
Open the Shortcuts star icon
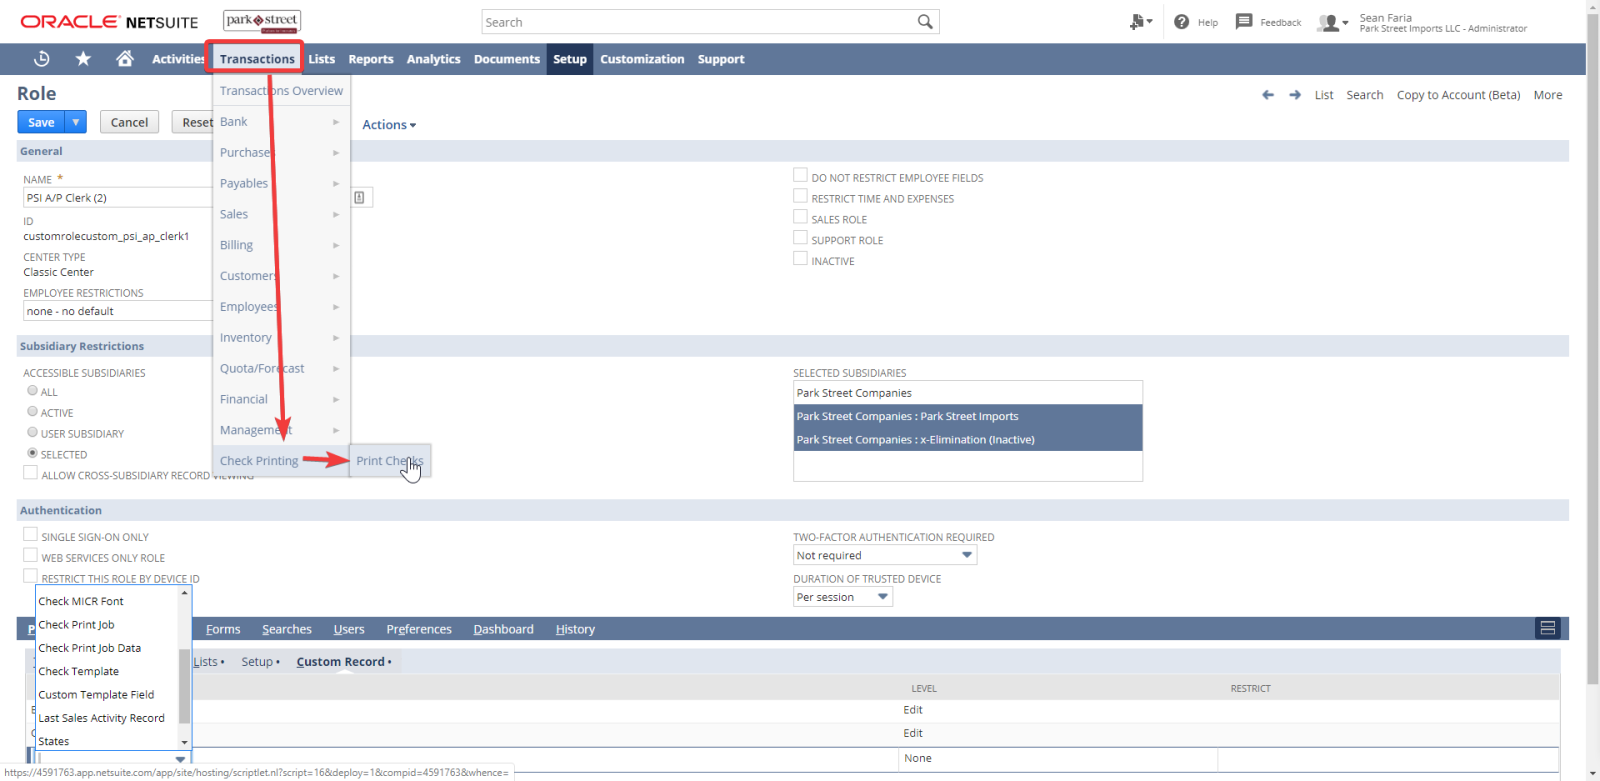click(83, 59)
